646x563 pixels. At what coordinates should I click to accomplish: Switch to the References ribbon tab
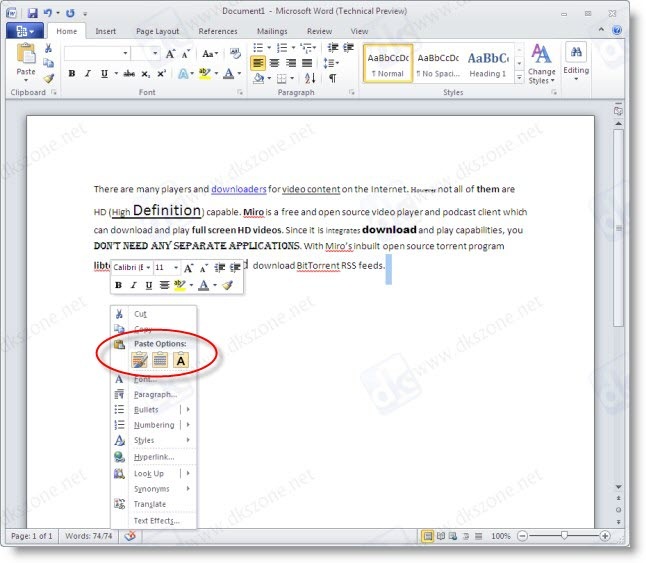pos(218,31)
